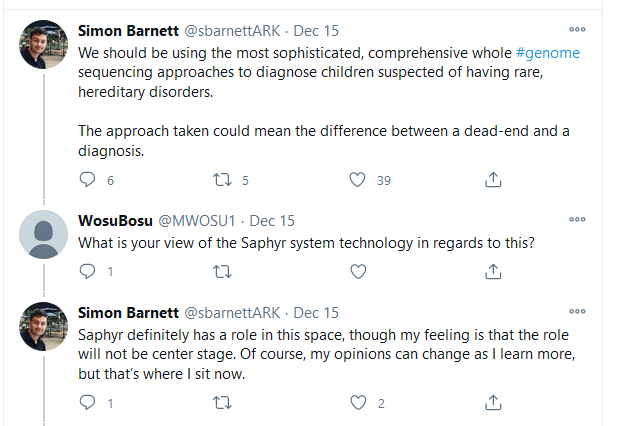Image resolution: width=618 pixels, height=426 pixels.
Task: Click WosuBosu's default gray avatar
Action: [x=44, y=236]
